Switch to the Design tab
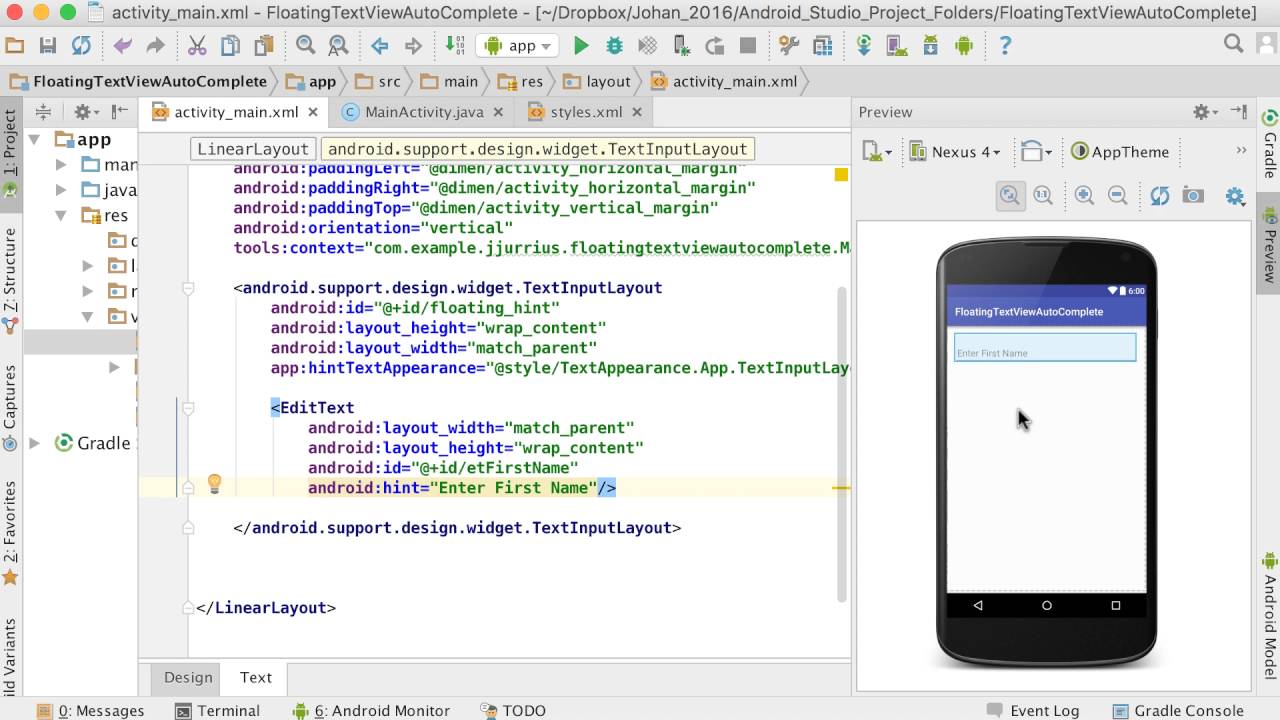 tap(188, 677)
